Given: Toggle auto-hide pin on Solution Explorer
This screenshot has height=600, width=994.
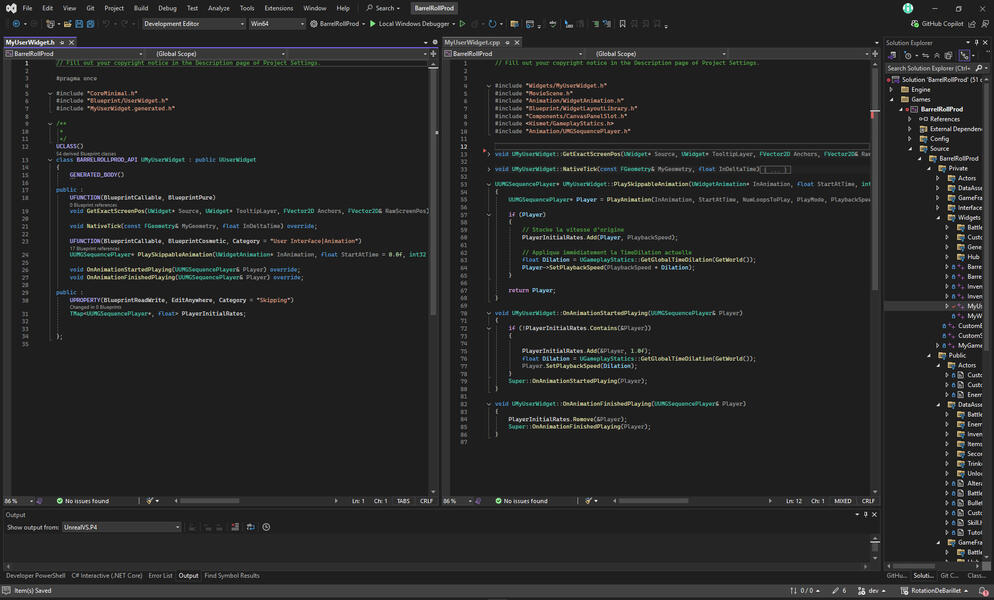Looking at the screenshot, I should 976,43.
